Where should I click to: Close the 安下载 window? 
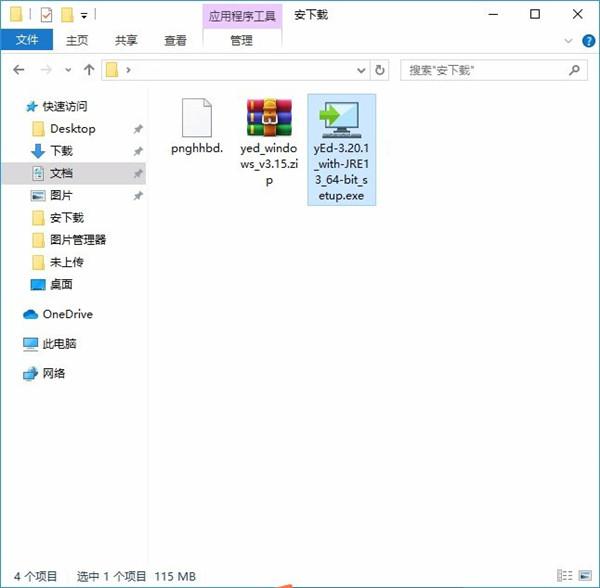pyautogui.click(x=577, y=15)
